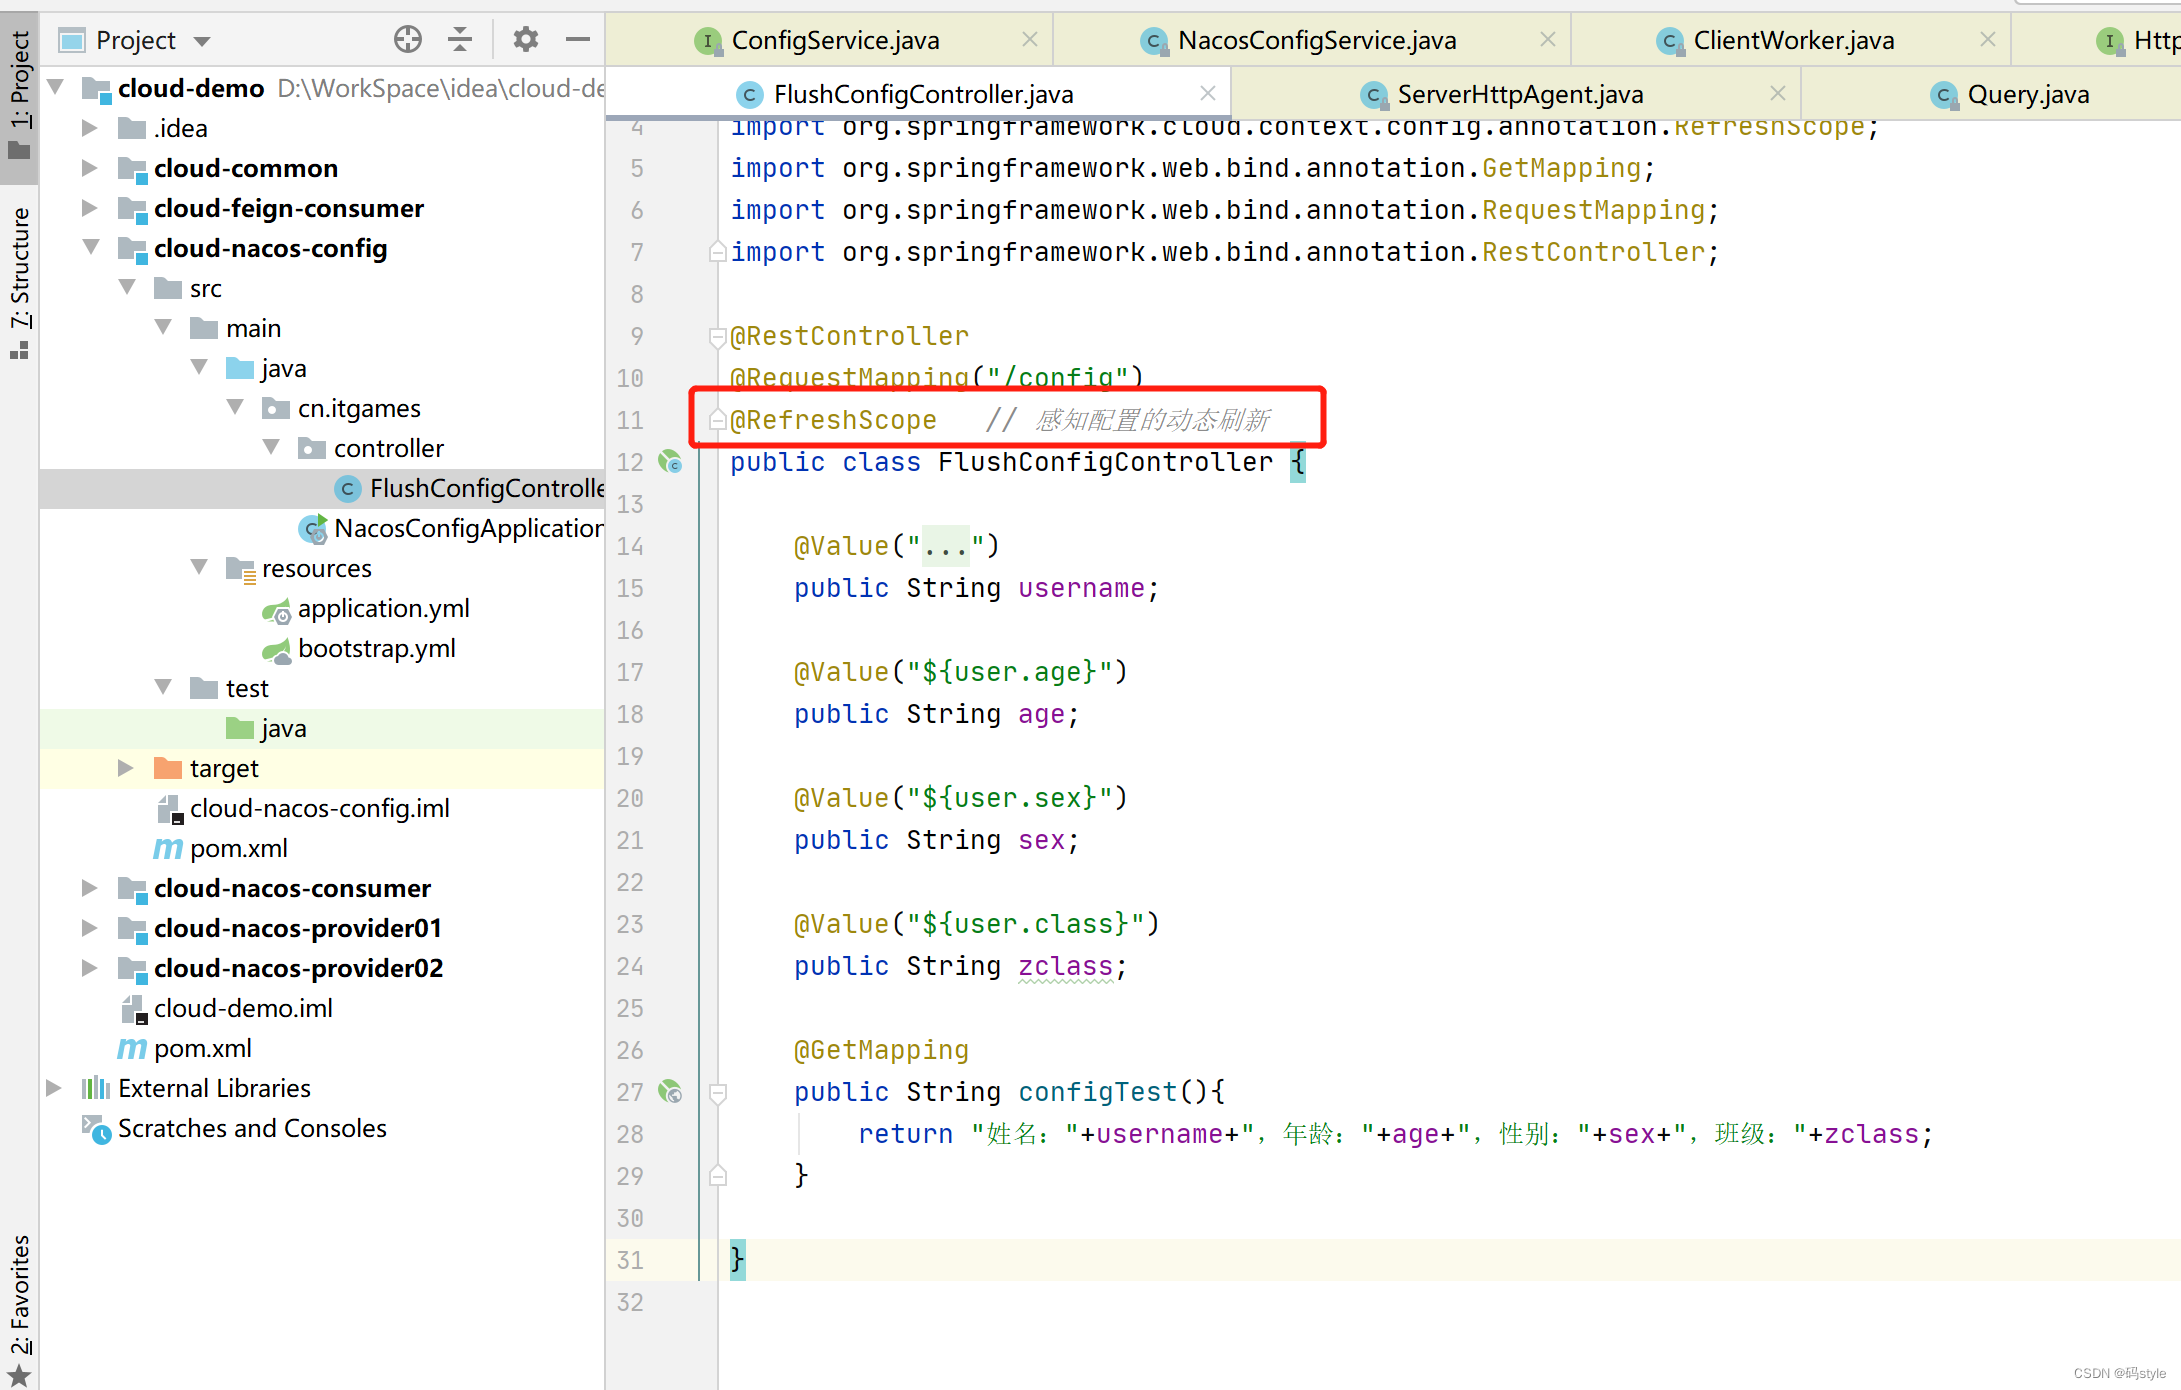2181x1390 pixels.
Task: Close the FlushConfigController.java tab
Action: coord(1208,93)
